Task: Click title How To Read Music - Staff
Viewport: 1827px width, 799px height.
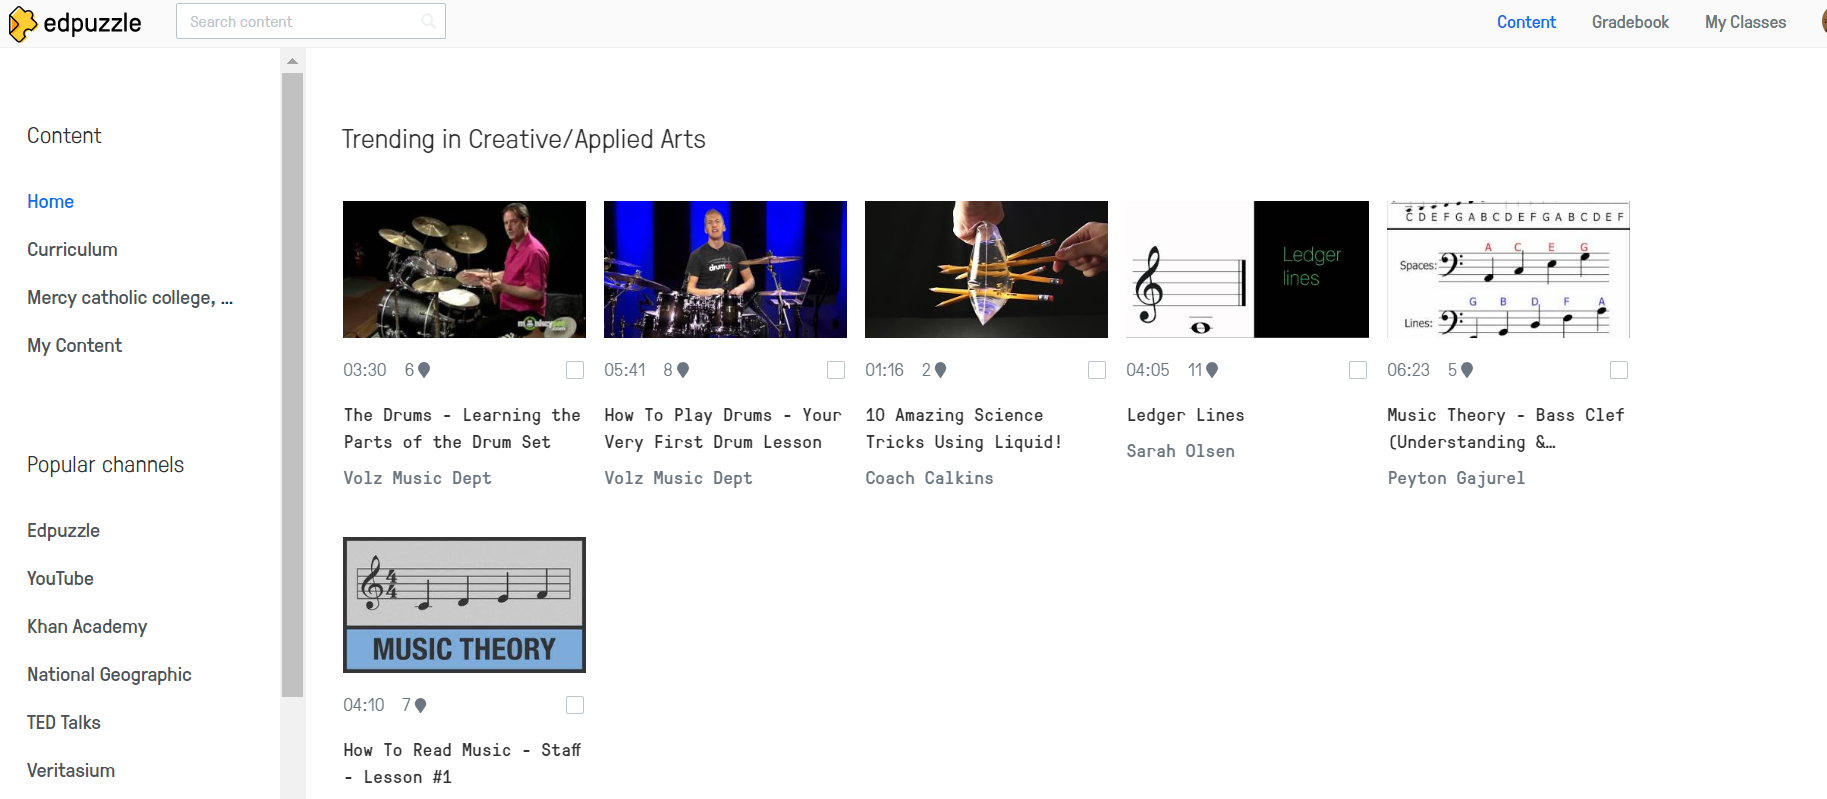Action: pos(462,763)
